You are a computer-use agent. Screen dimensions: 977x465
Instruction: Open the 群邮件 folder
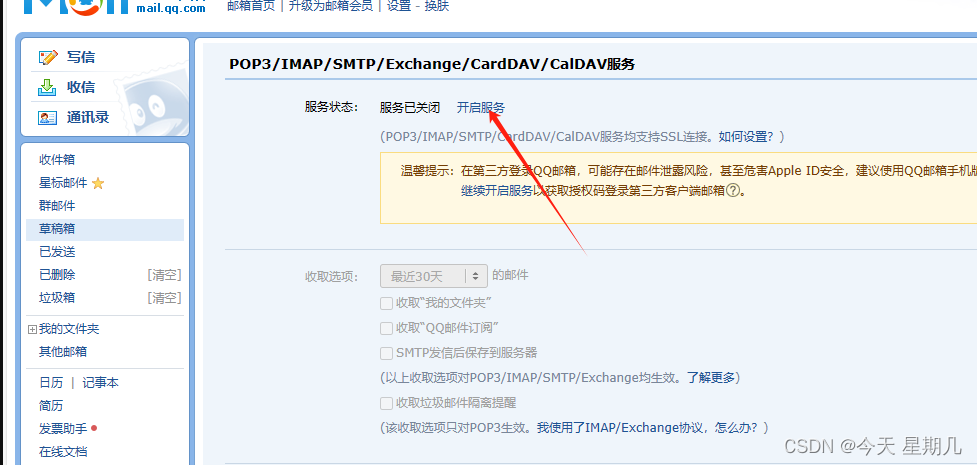click(x=57, y=206)
